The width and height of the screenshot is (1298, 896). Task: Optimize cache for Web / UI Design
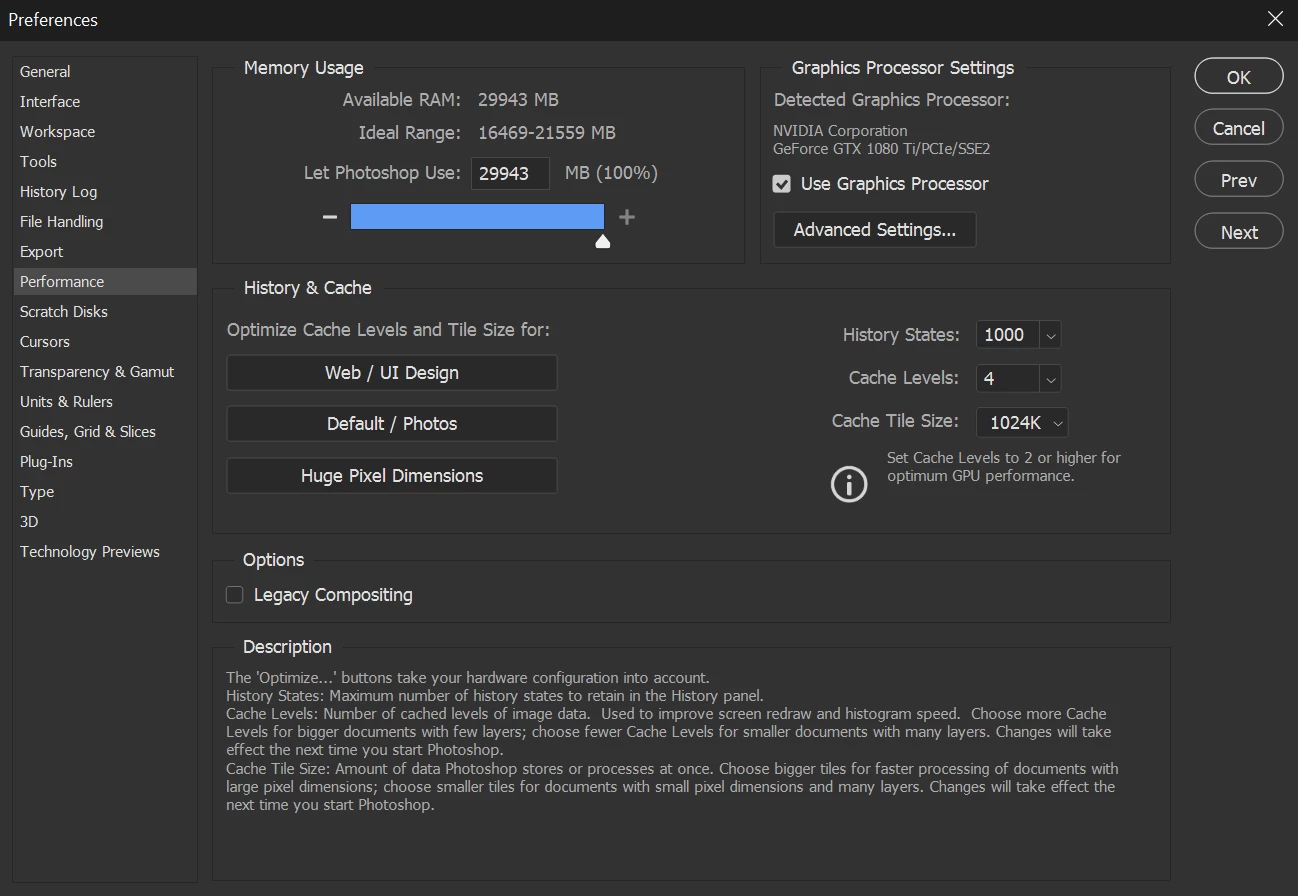click(x=392, y=373)
